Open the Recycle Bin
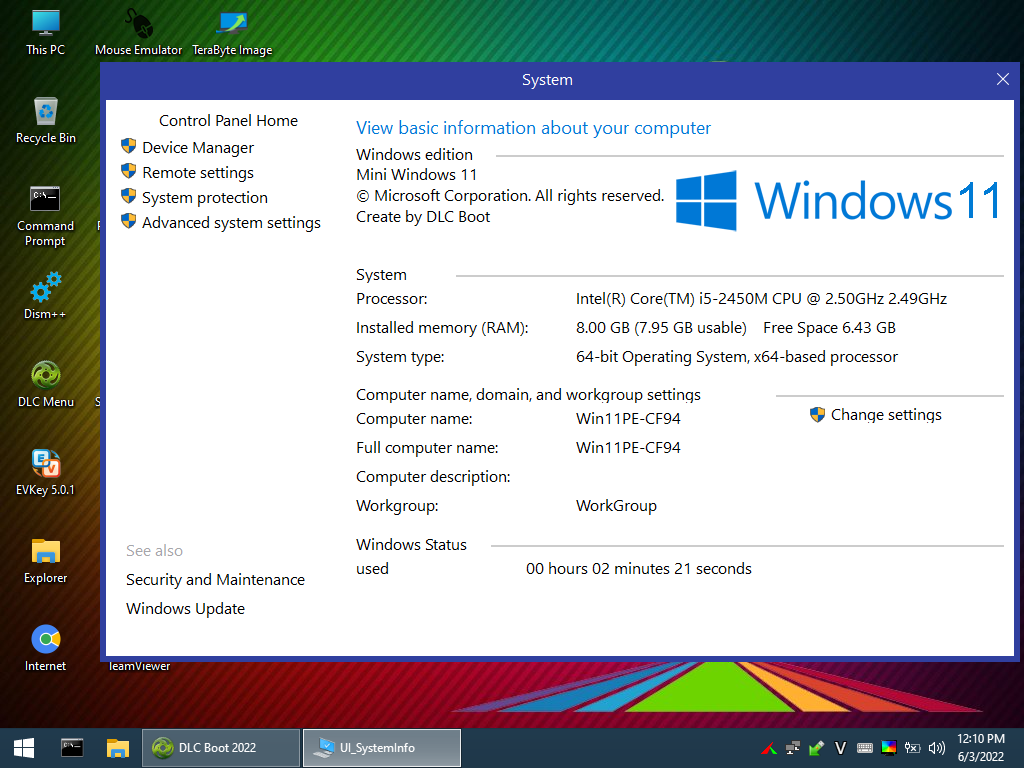1024x768 pixels. tap(46, 120)
